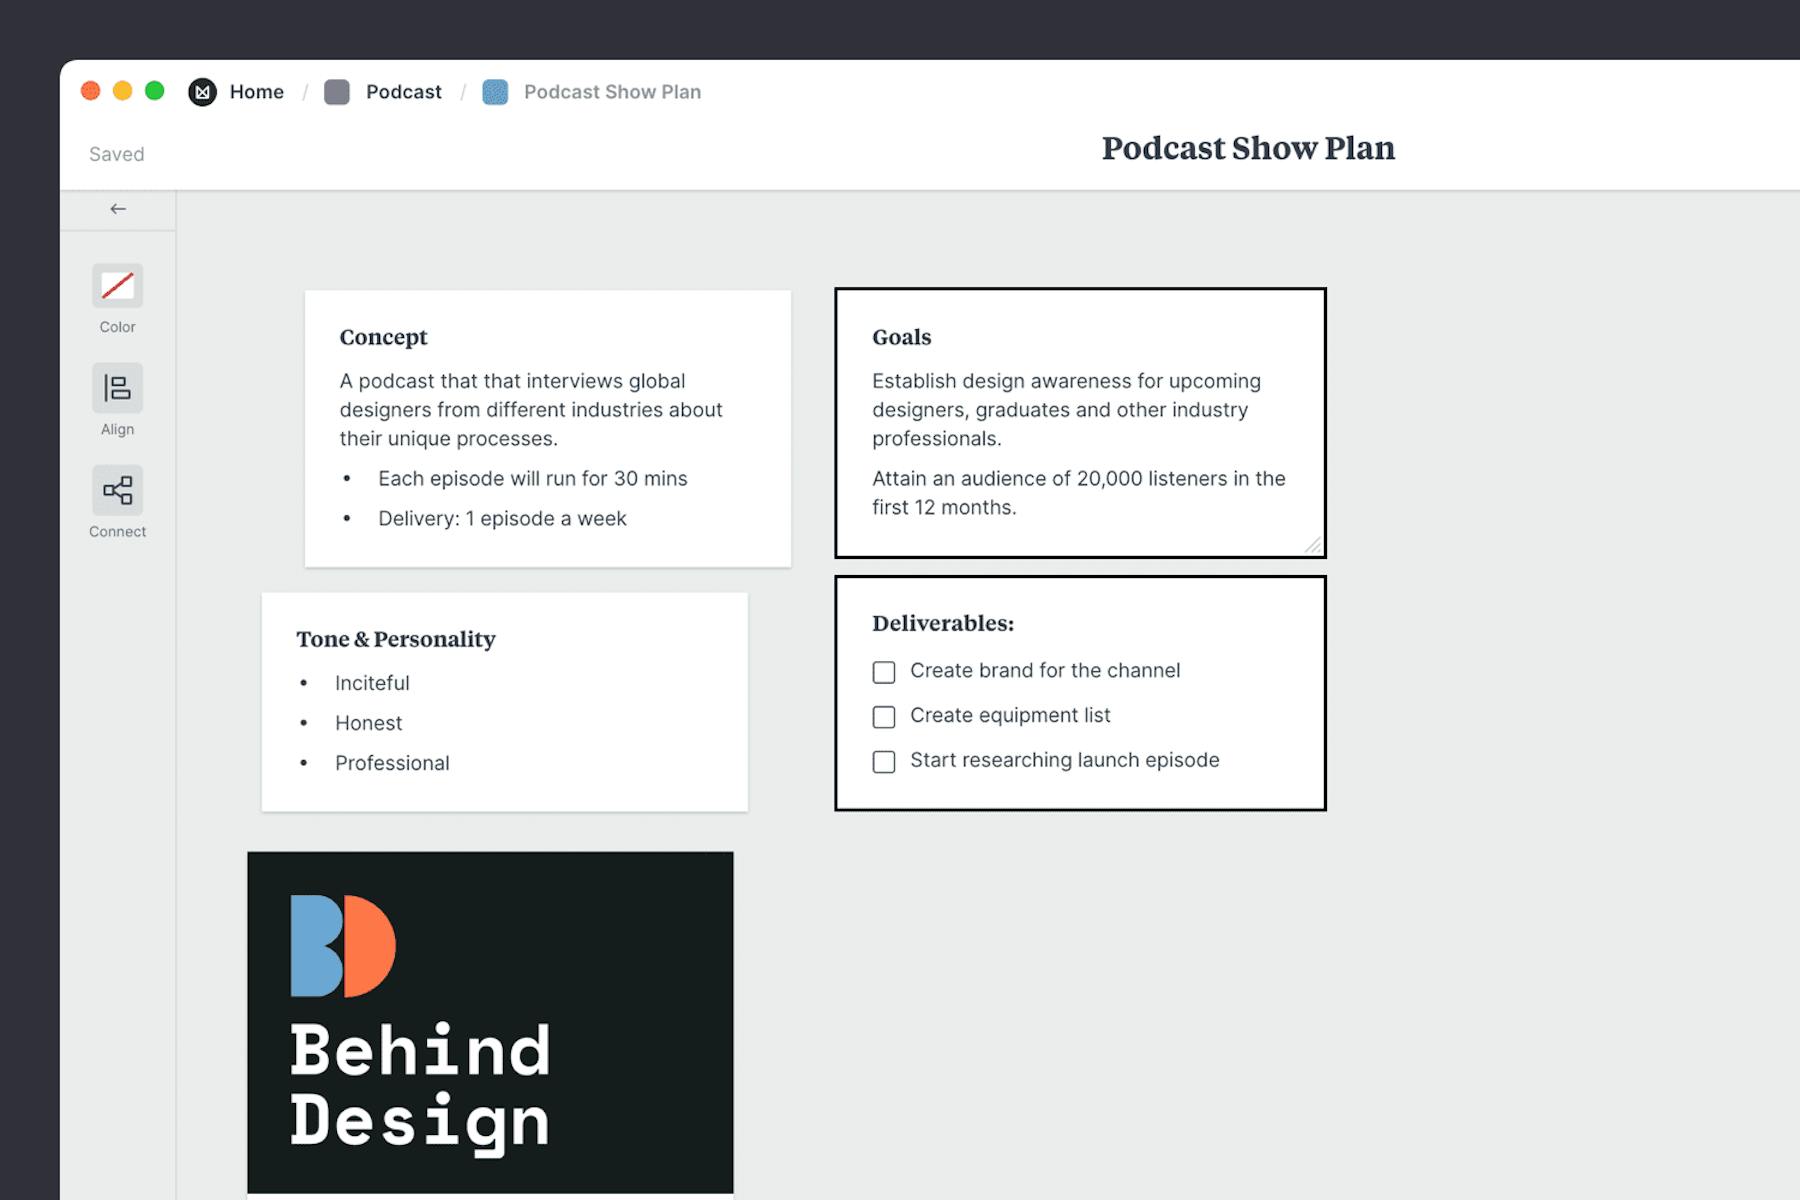Open the Podcast board from the breadcrumb
The width and height of the screenshot is (1800, 1200).
coord(403,91)
